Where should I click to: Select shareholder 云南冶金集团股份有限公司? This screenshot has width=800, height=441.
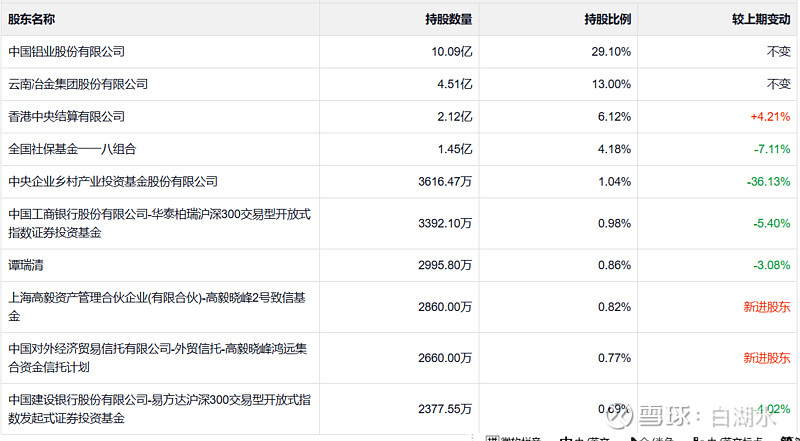(x=78, y=84)
